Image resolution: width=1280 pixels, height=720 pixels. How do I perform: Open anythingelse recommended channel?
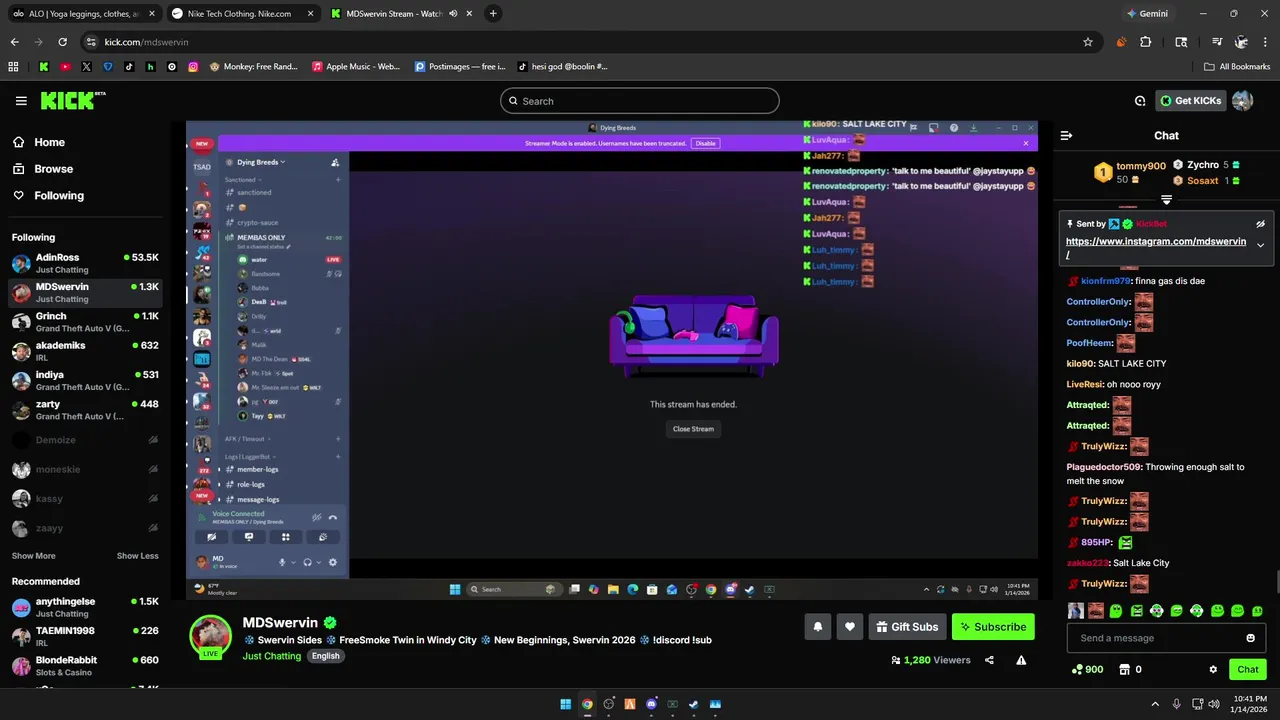pyautogui.click(x=85, y=607)
